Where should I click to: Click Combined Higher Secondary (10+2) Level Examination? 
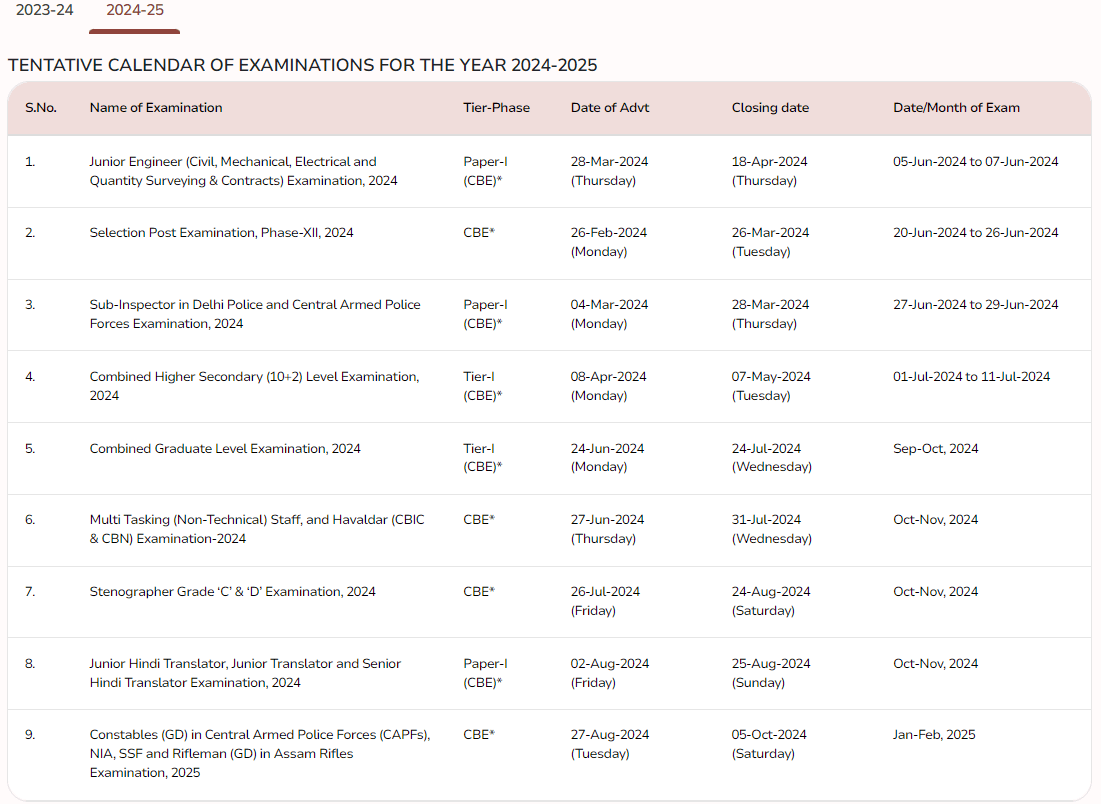254,386
